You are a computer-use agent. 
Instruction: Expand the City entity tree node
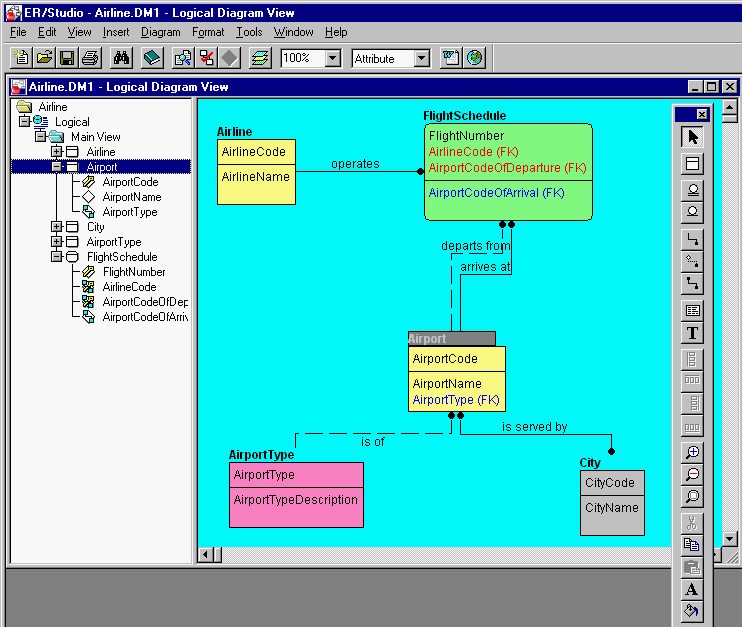pyautogui.click(x=57, y=227)
